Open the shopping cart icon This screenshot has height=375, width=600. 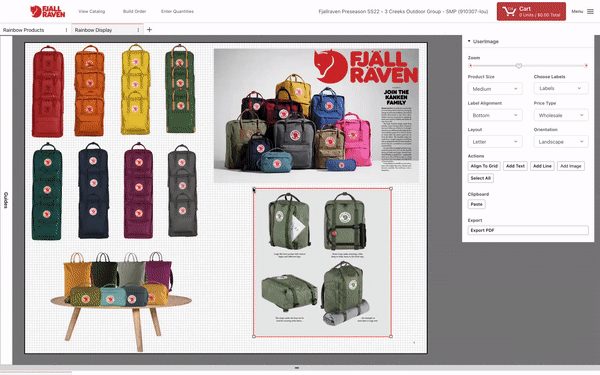click(509, 11)
